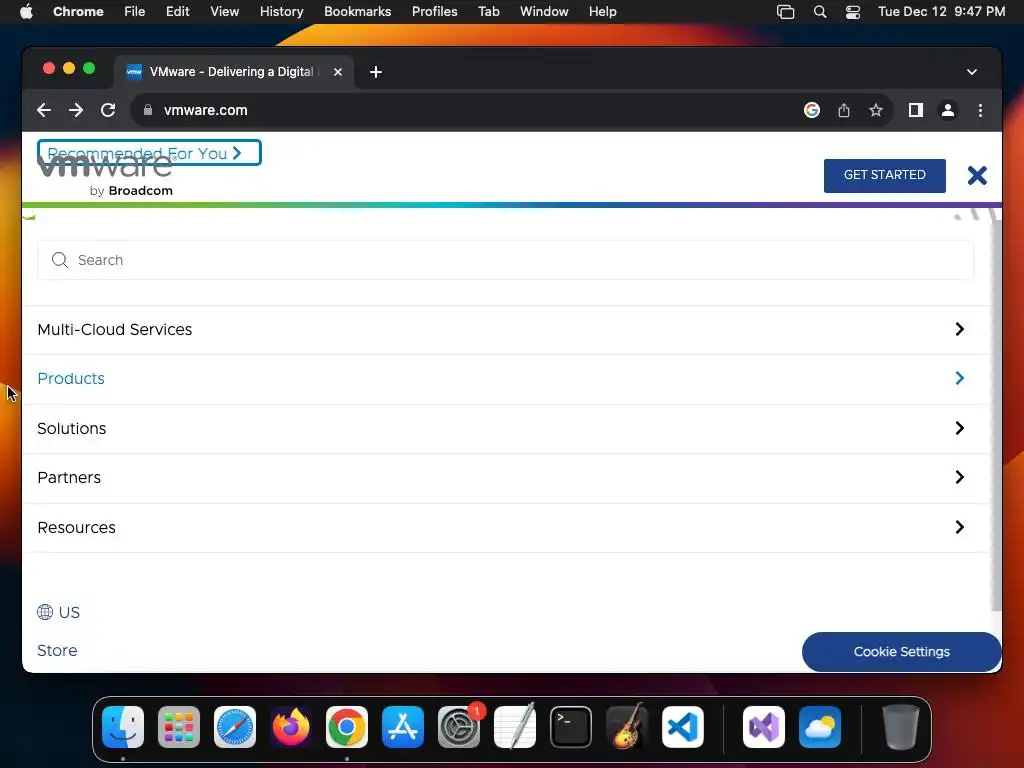Expand the Multi-Cloud Services chevron
This screenshot has height=768, width=1024.
coord(959,329)
